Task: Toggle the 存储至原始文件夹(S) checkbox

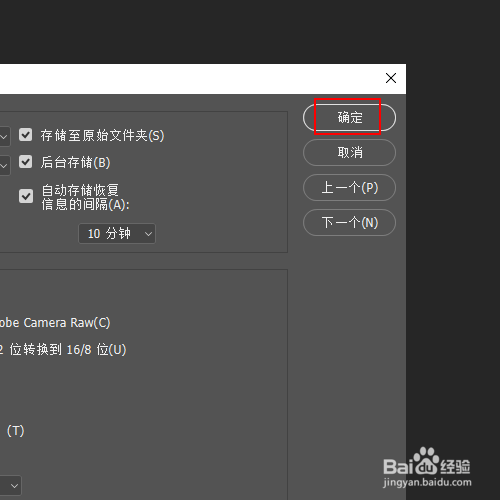Action: pyautogui.click(x=26, y=135)
